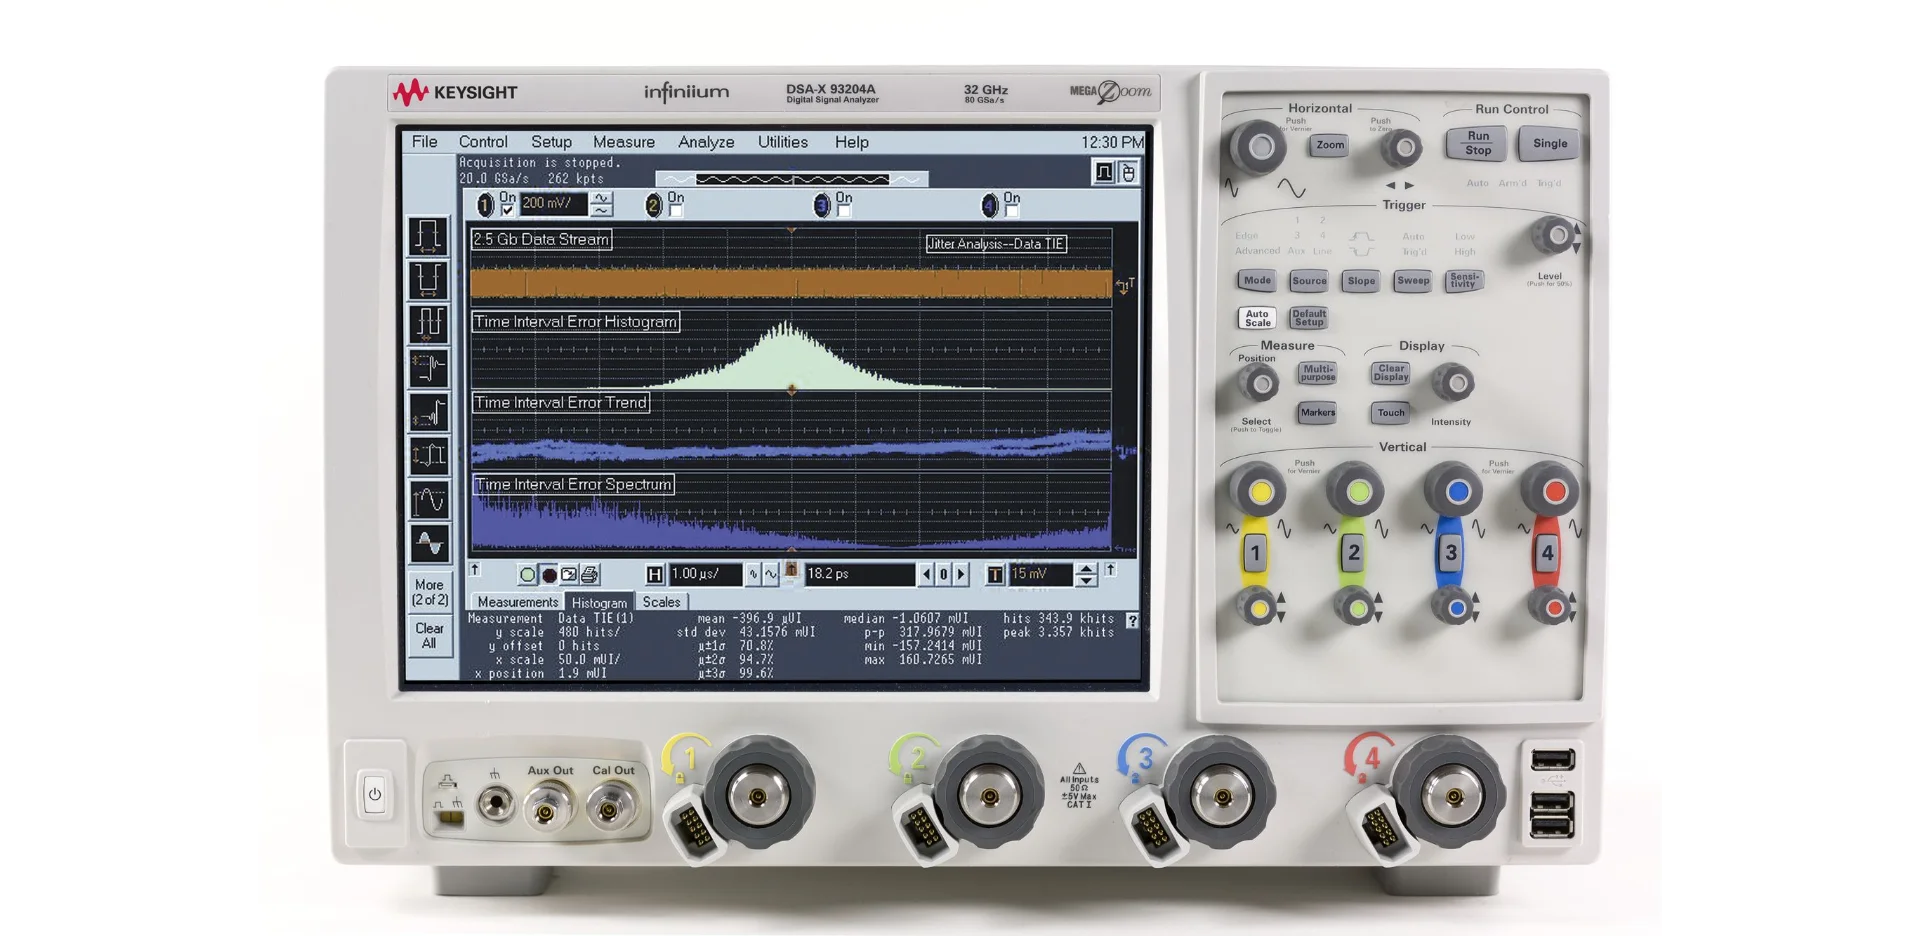
Task: Click the up arrow icon left of the run icons
Action: click(x=475, y=570)
